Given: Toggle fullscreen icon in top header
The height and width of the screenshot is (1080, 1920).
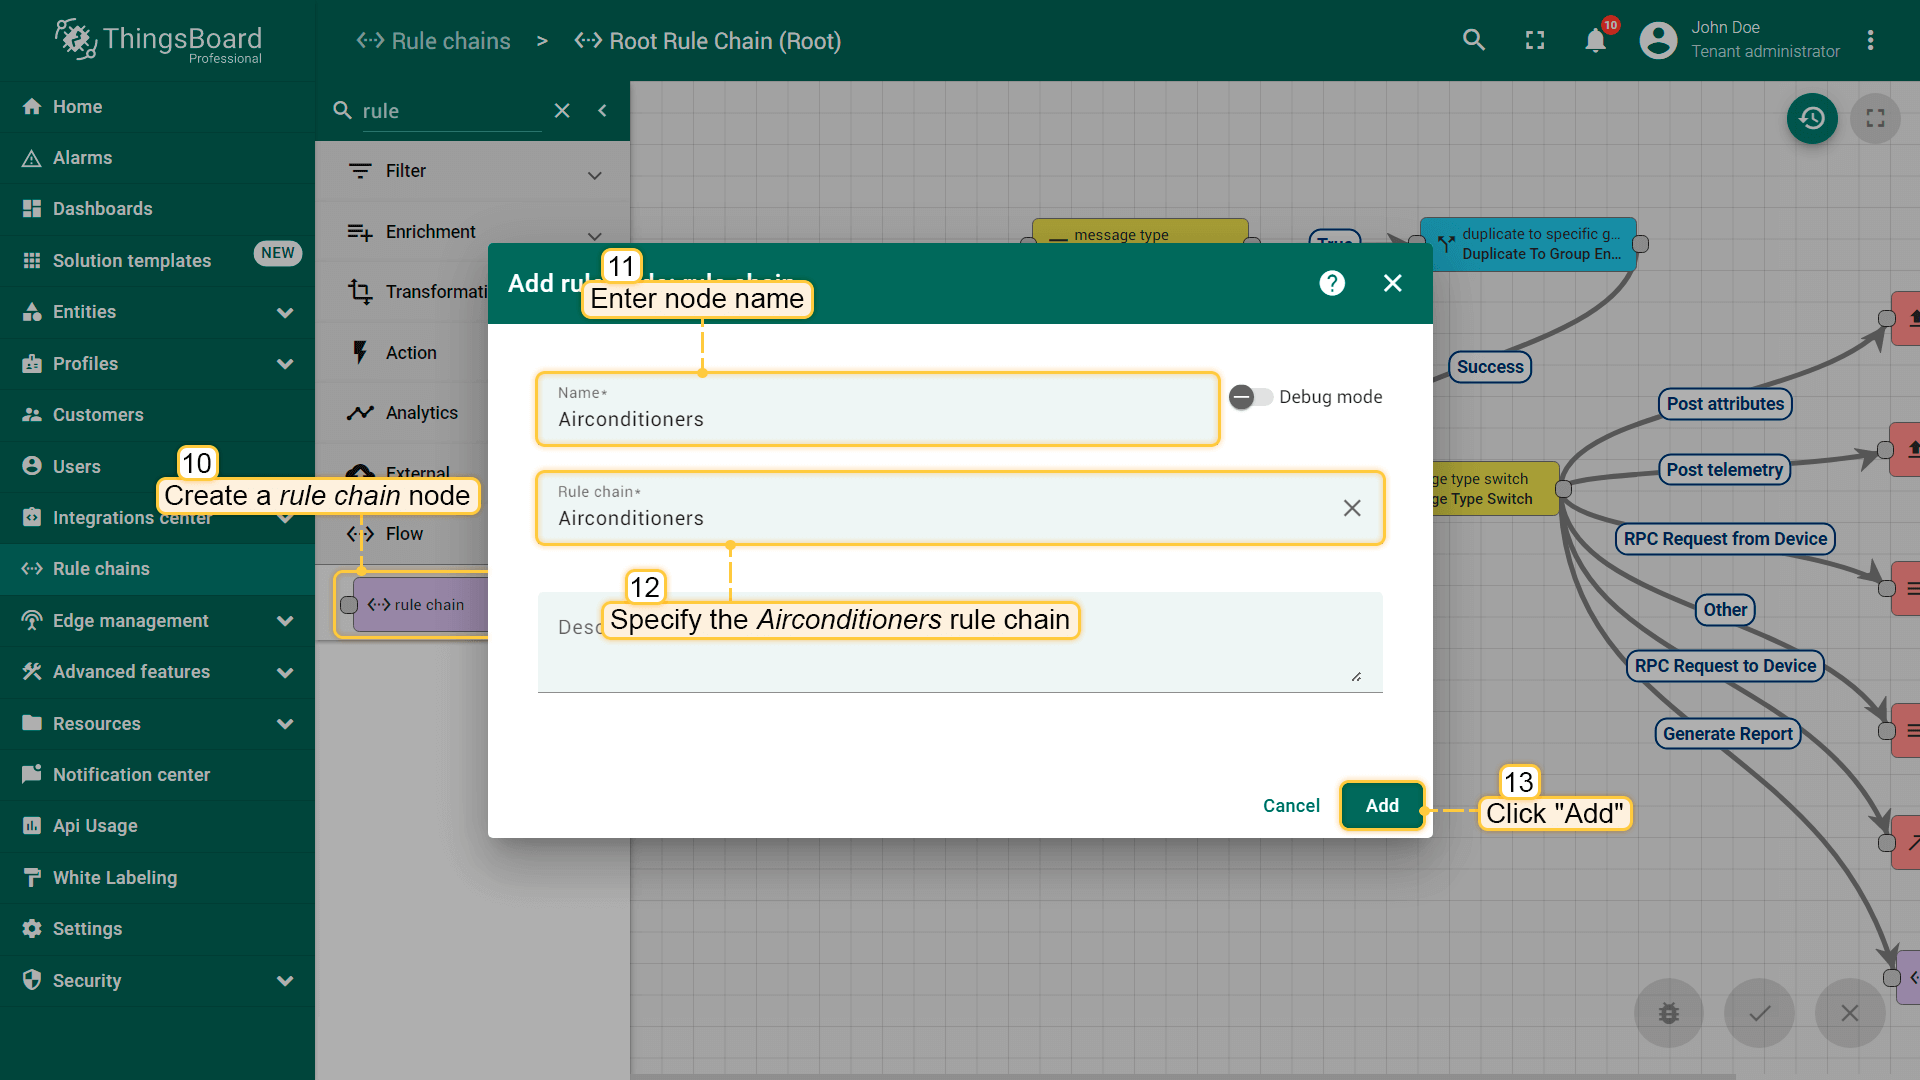Looking at the screenshot, I should click(1534, 40).
